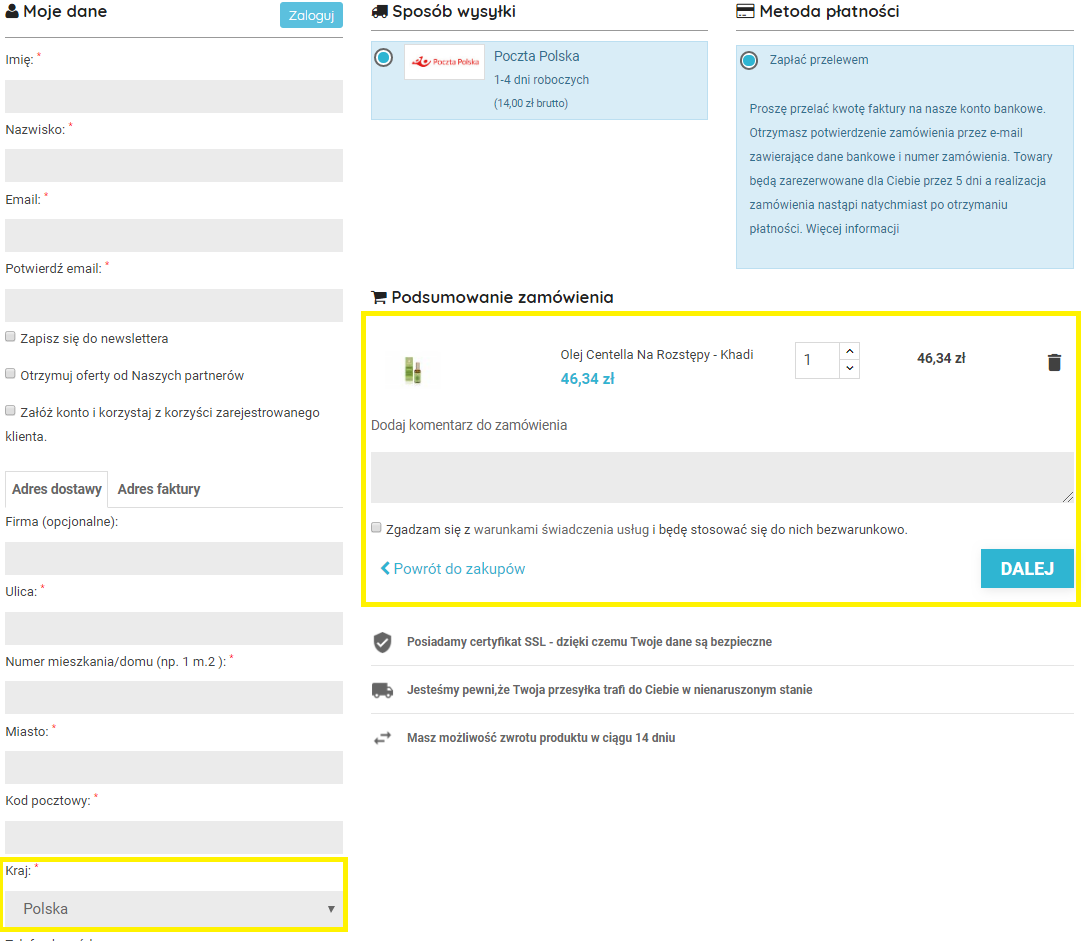The width and height of the screenshot is (1086, 941).
Task: Enable Otrzymuj oferty od Naszych partnerów checkbox
Action: 10,374
